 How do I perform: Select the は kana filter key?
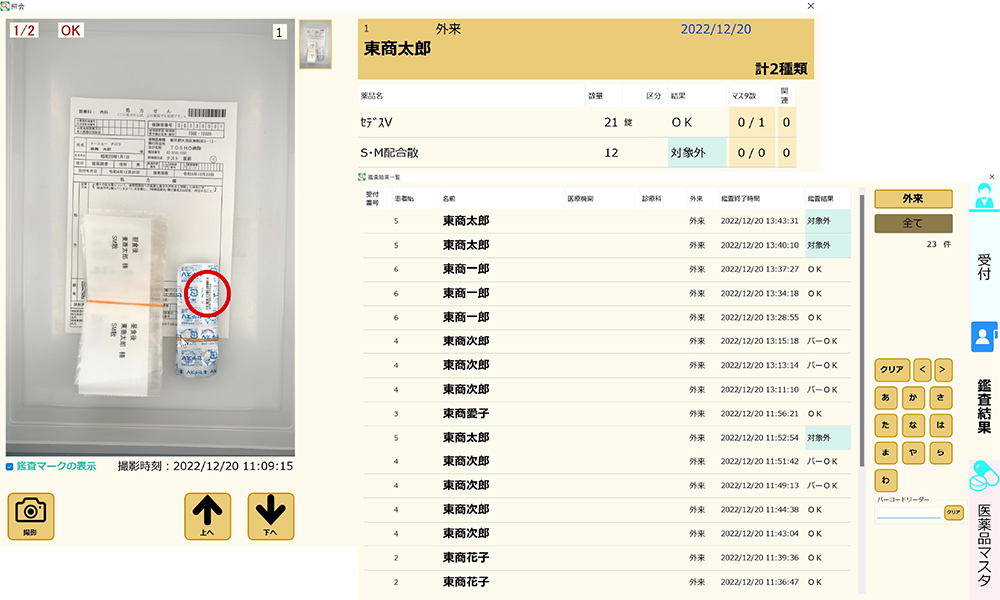click(941, 425)
